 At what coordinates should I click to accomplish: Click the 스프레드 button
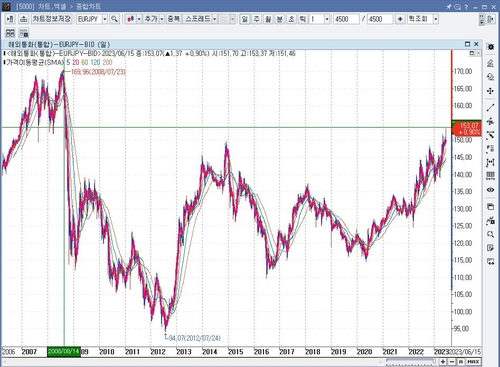point(197,19)
